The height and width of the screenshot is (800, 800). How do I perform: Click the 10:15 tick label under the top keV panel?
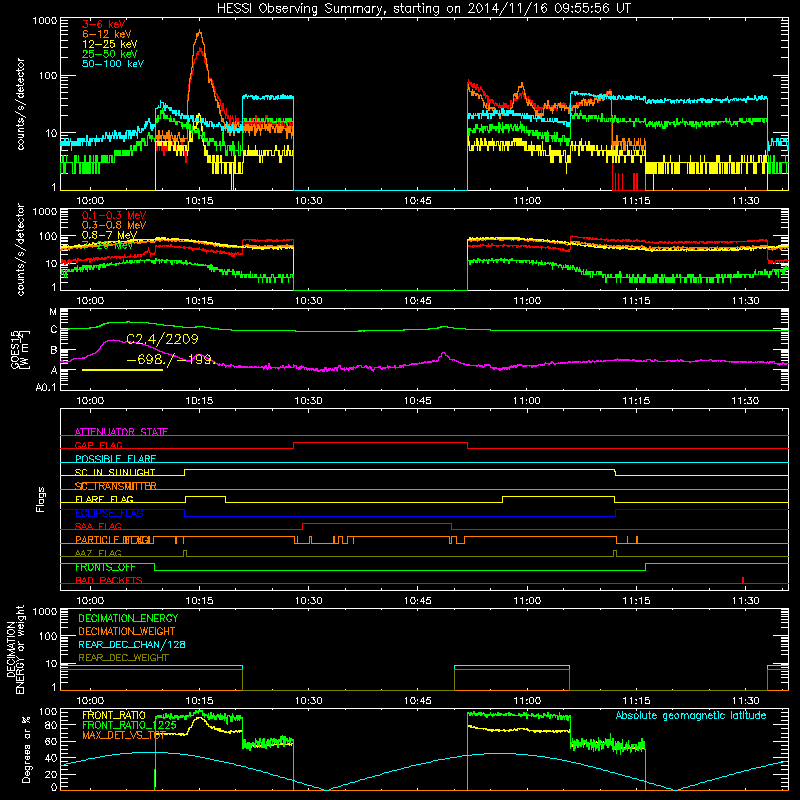[199, 201]
